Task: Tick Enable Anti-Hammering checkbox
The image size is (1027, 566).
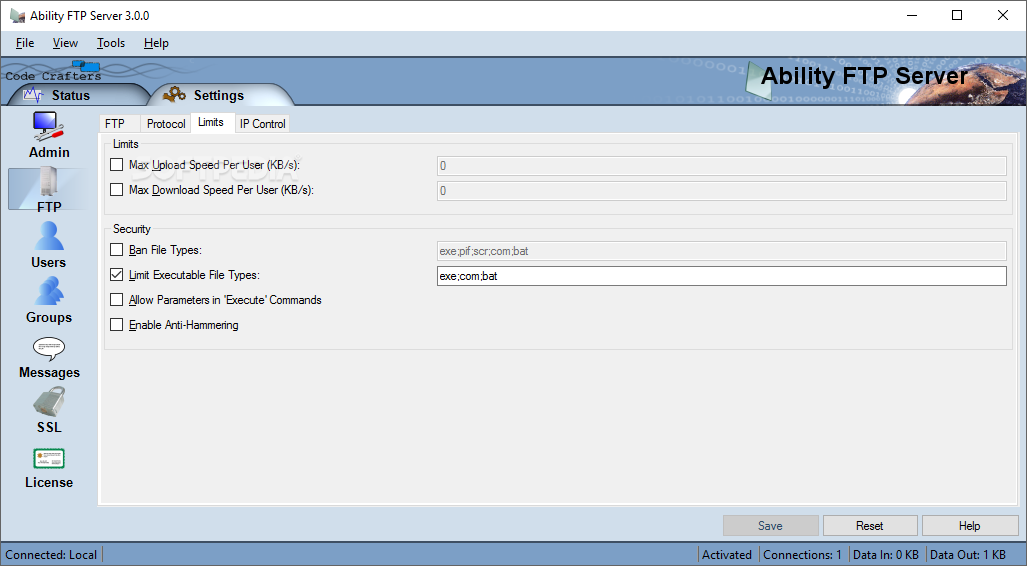Action: 117,325
